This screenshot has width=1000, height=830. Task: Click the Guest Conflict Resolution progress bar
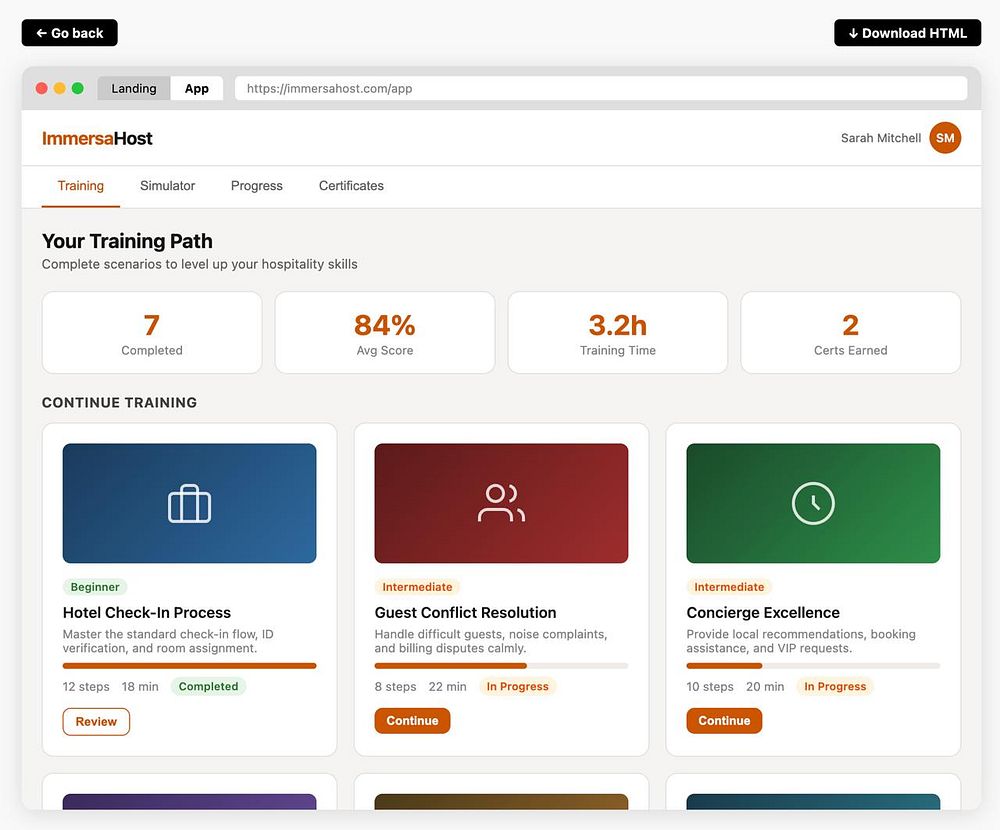(501, 665)
